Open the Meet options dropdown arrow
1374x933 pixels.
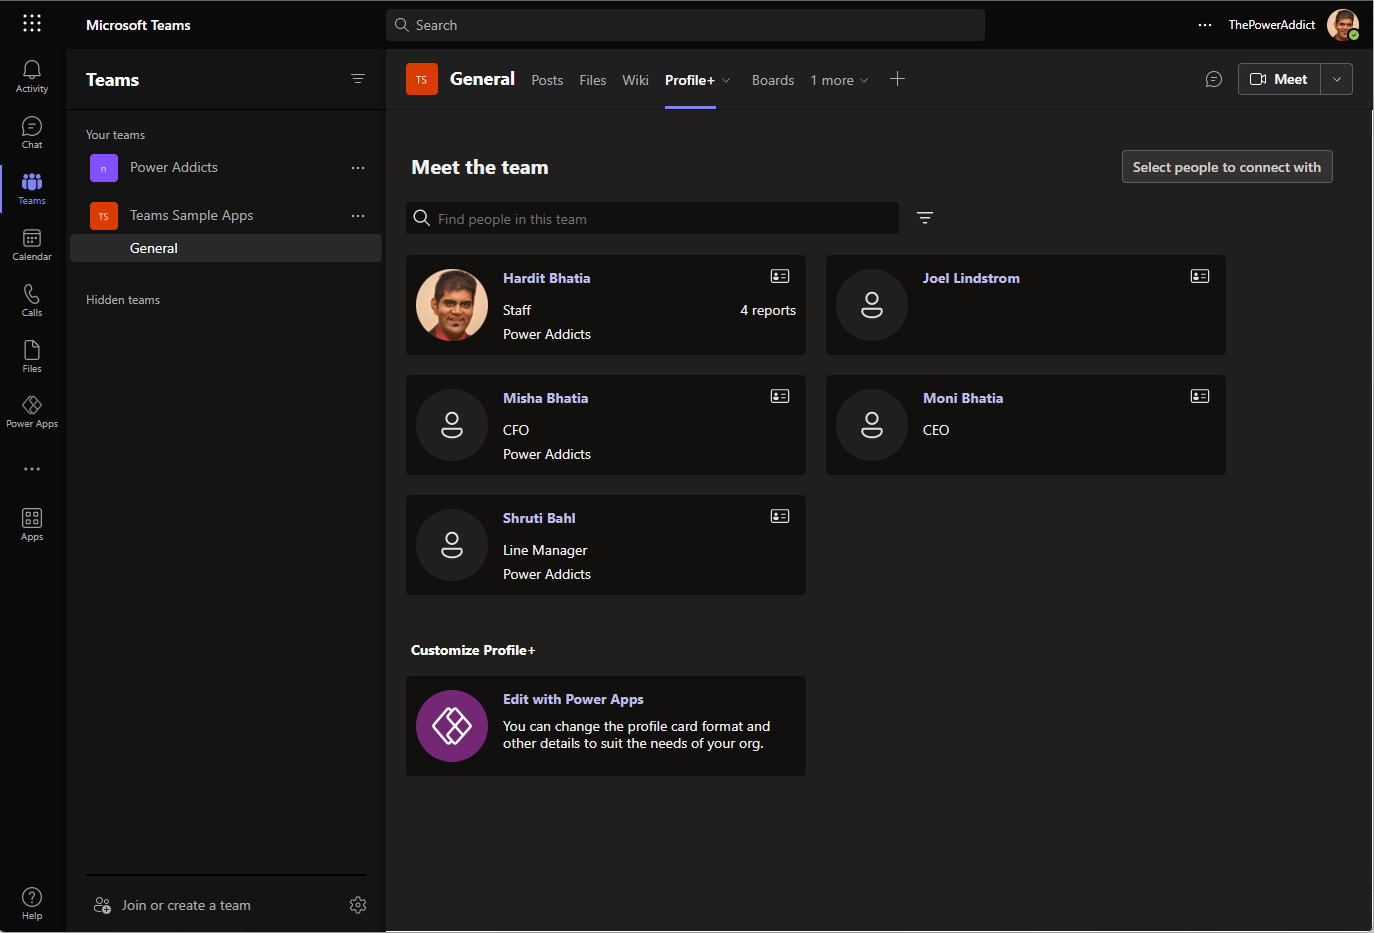1337,79
